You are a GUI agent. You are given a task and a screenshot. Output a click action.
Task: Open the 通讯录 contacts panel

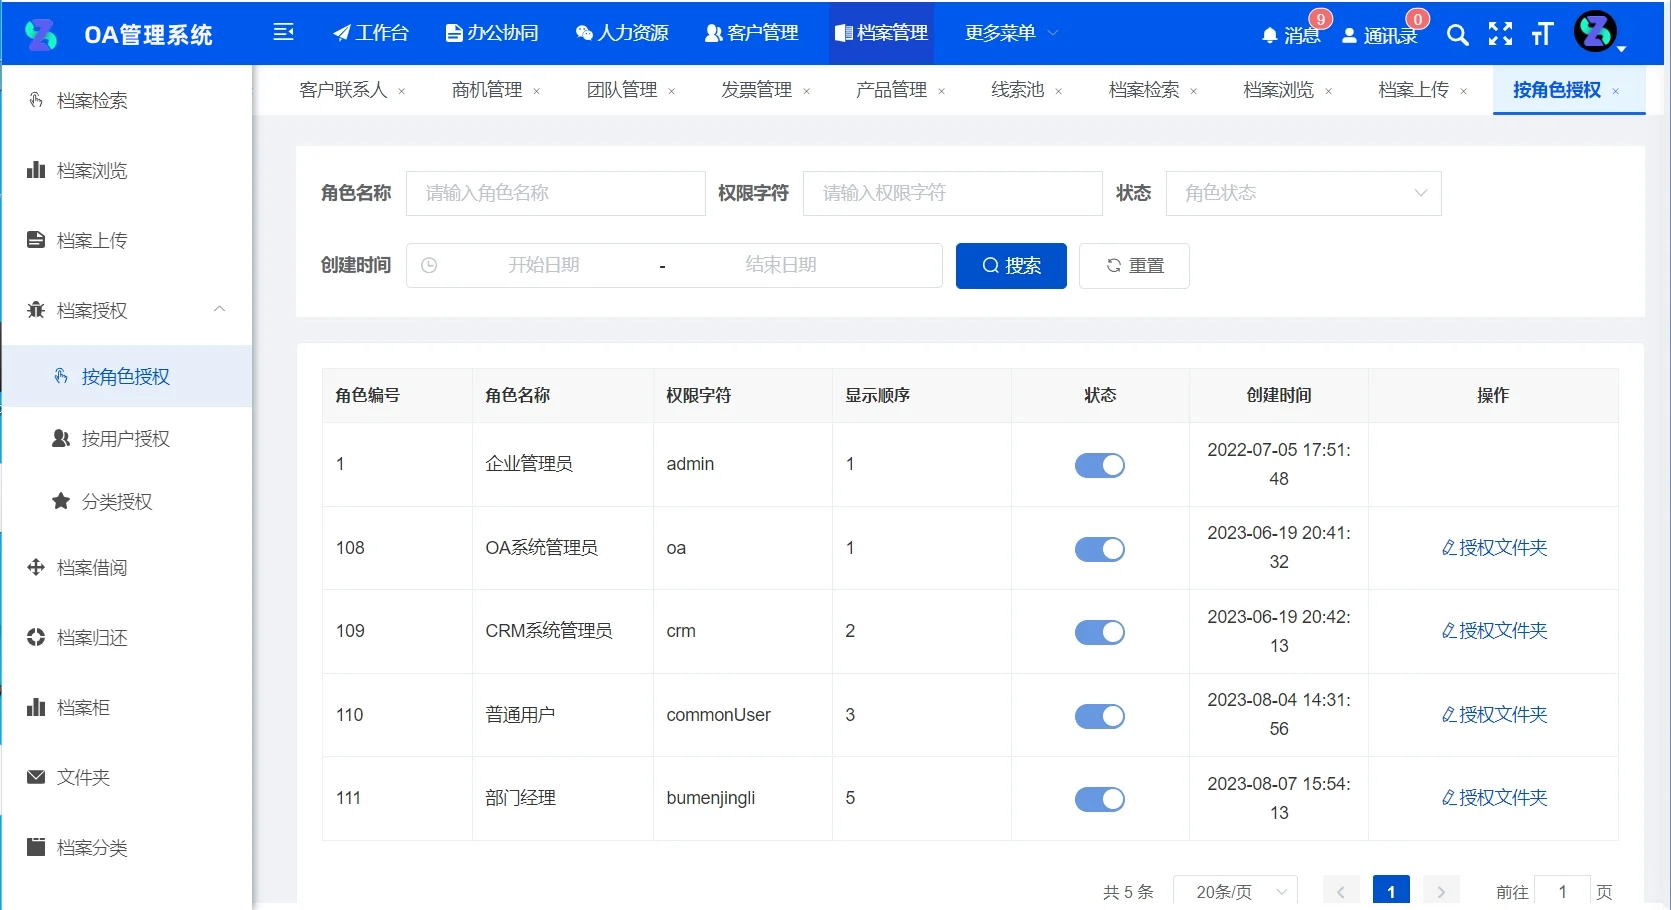tap(1380, 35)
